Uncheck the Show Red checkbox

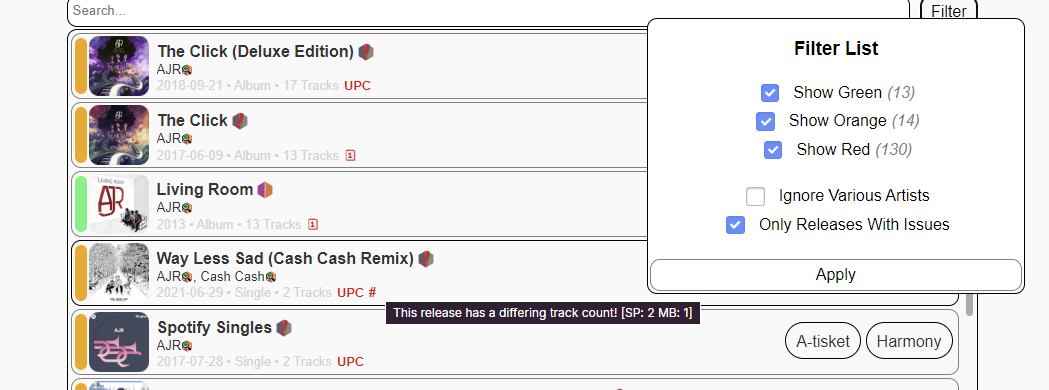point(773,150)
